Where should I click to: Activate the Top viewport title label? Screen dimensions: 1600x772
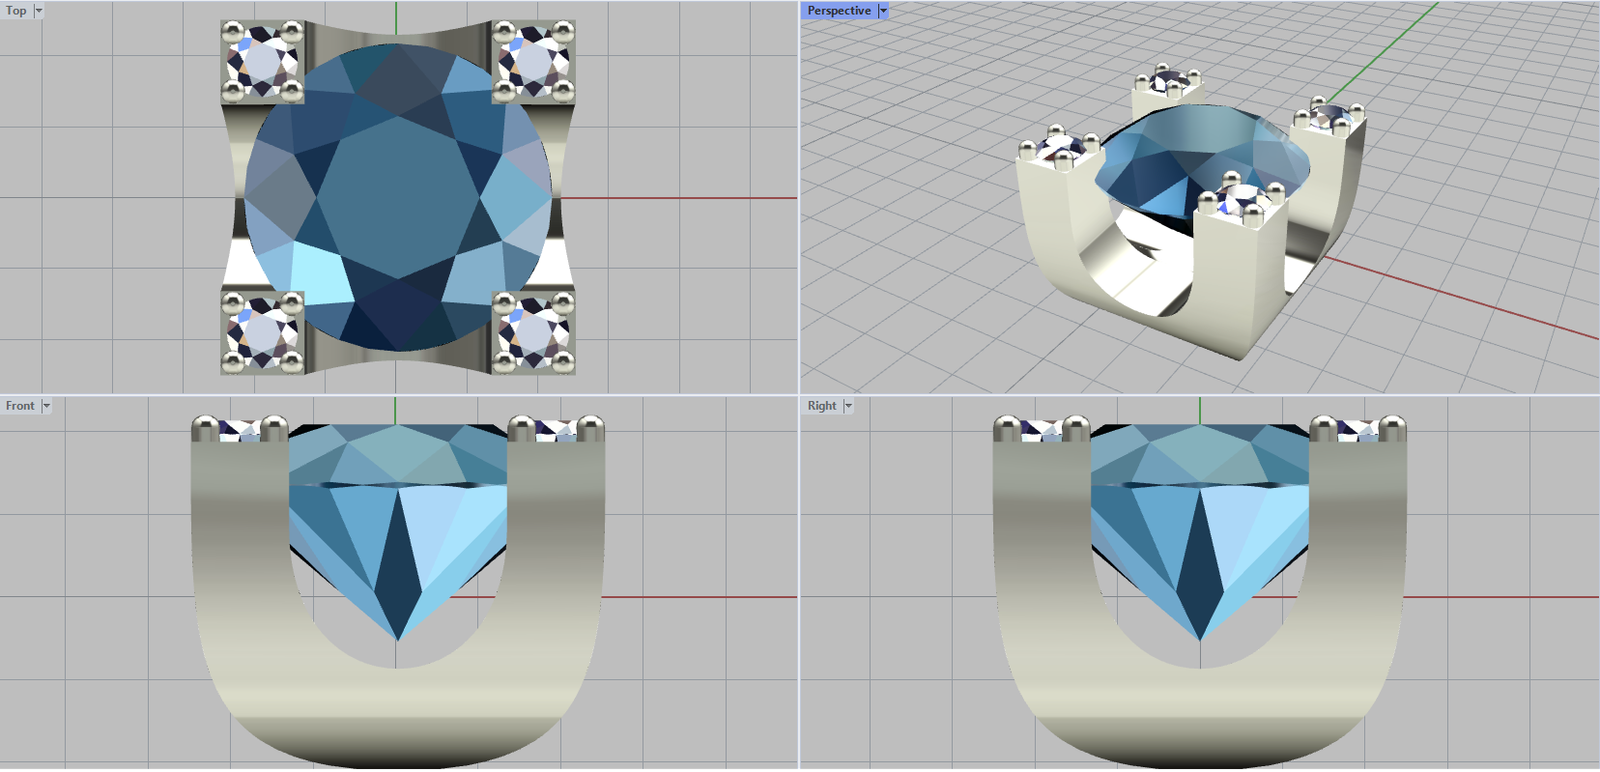pyautogui.click(x=17, y=11)
